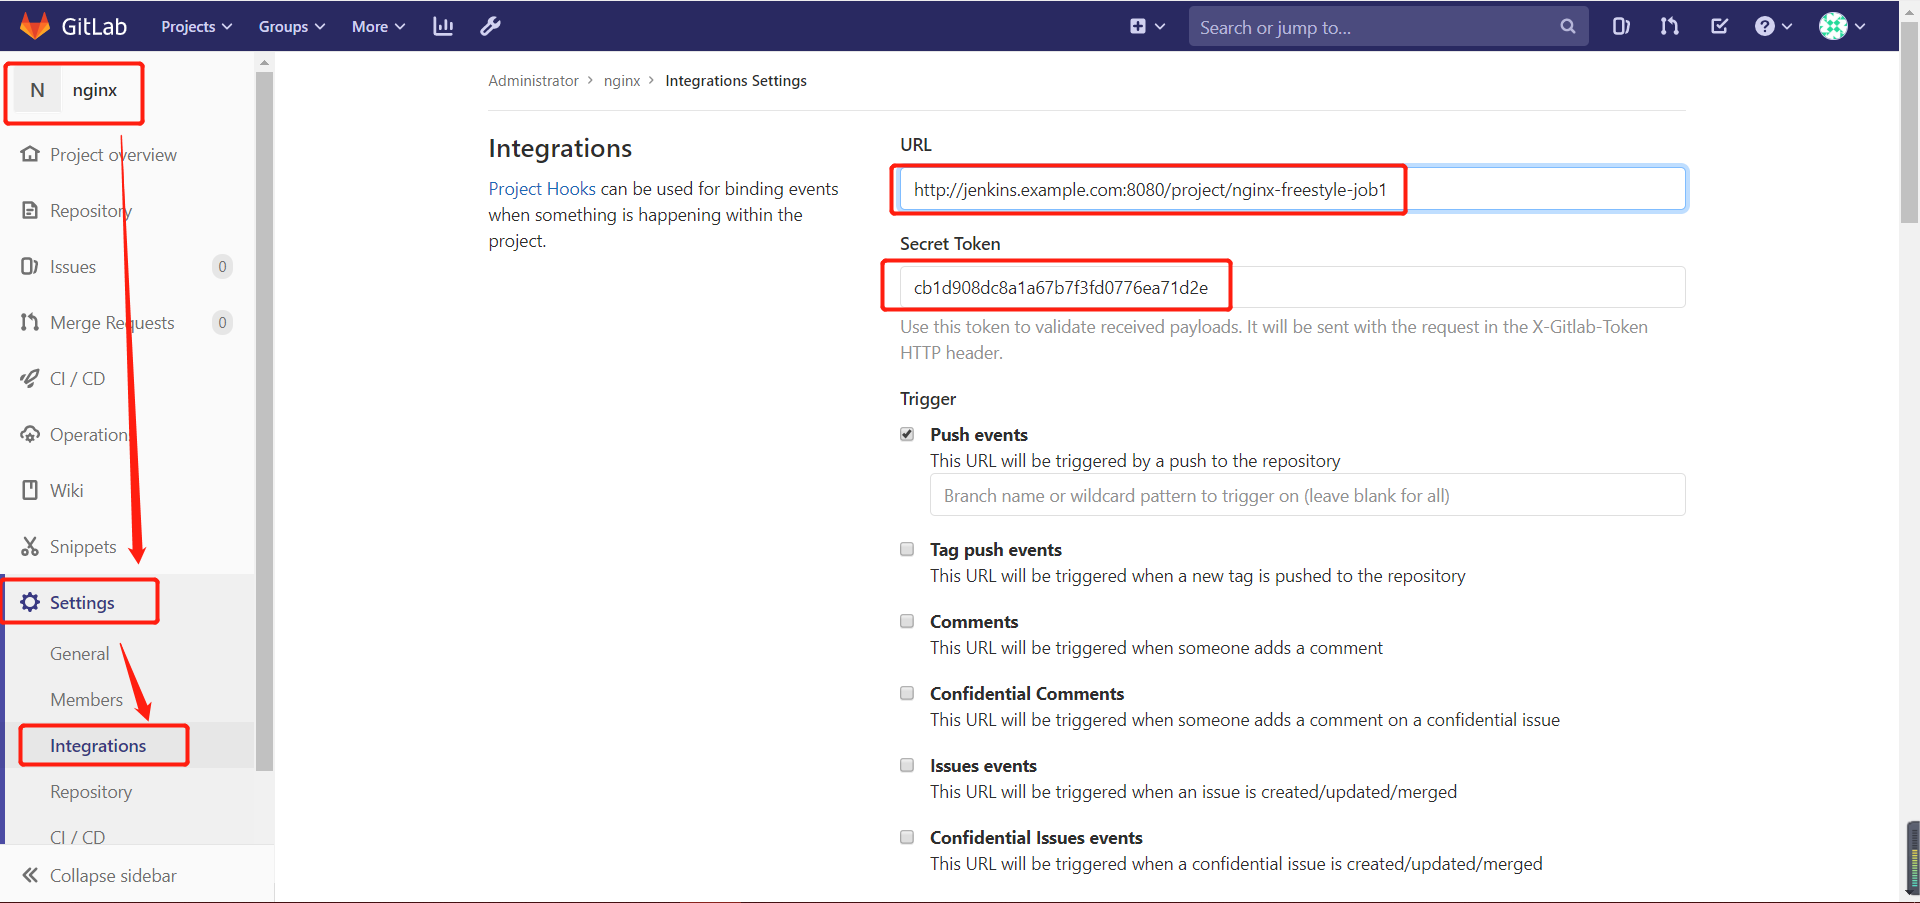
Task: Expand the Projects dropdown menu
Action: click(197, 27)
